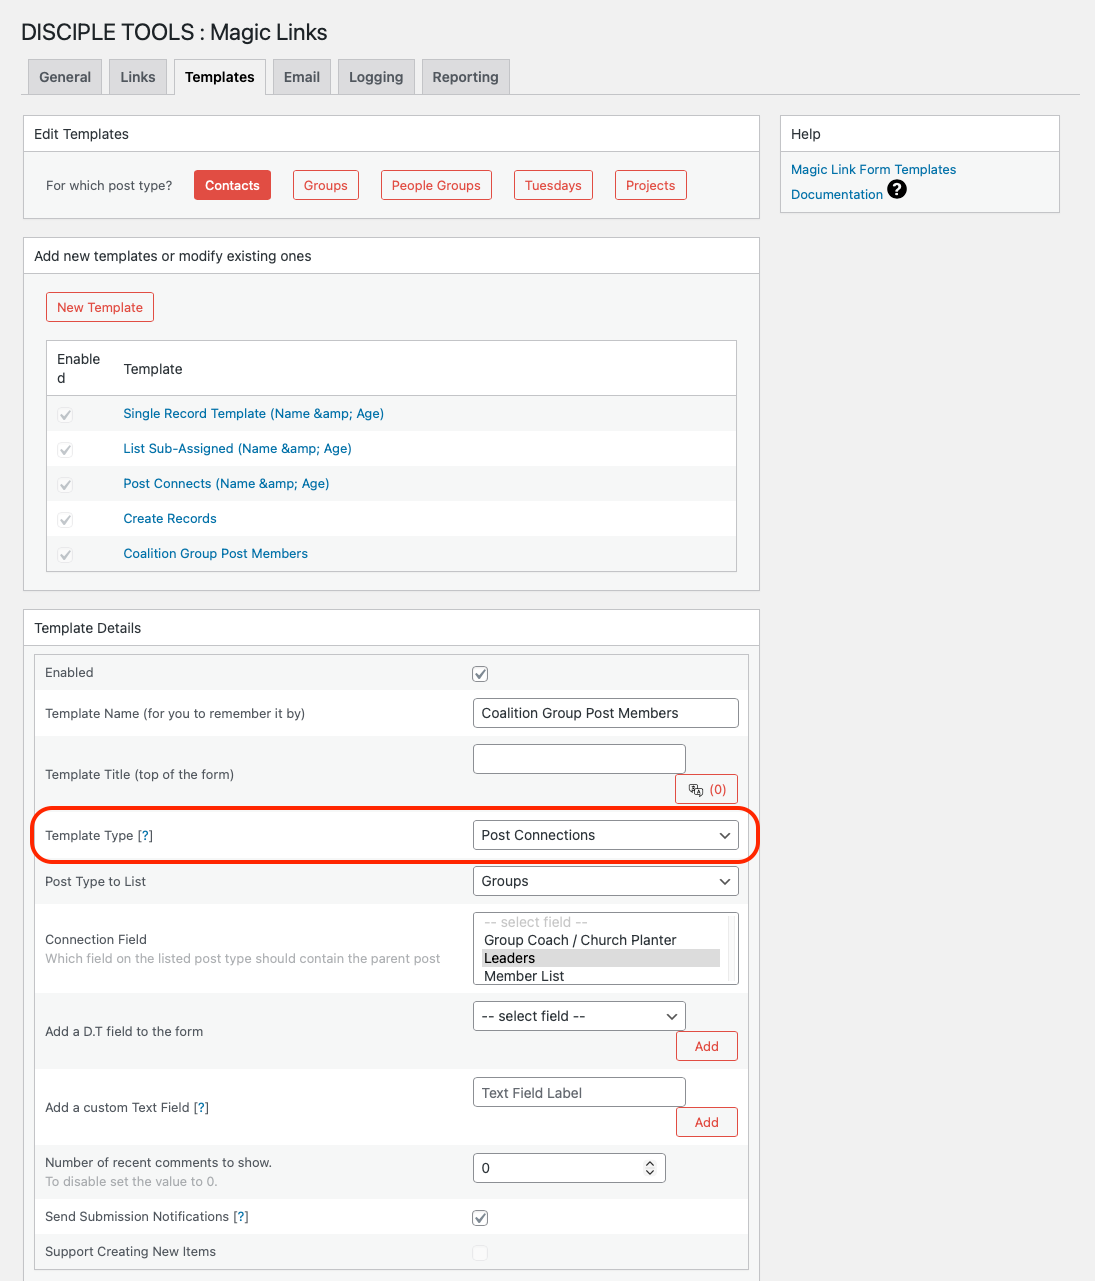Image resolution: width=1095 pixels, height=1281 pixels.
Task: Click the help question mark icon beside Documentation
Action: click(897, 189)
